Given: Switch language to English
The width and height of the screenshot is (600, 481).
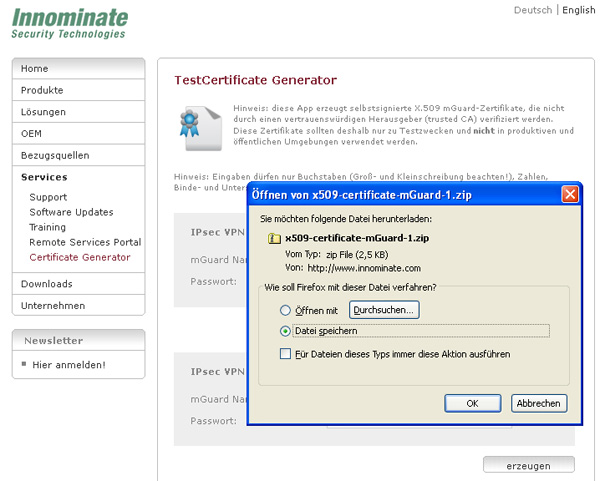Looking at the screenshot, I should 578,10.
